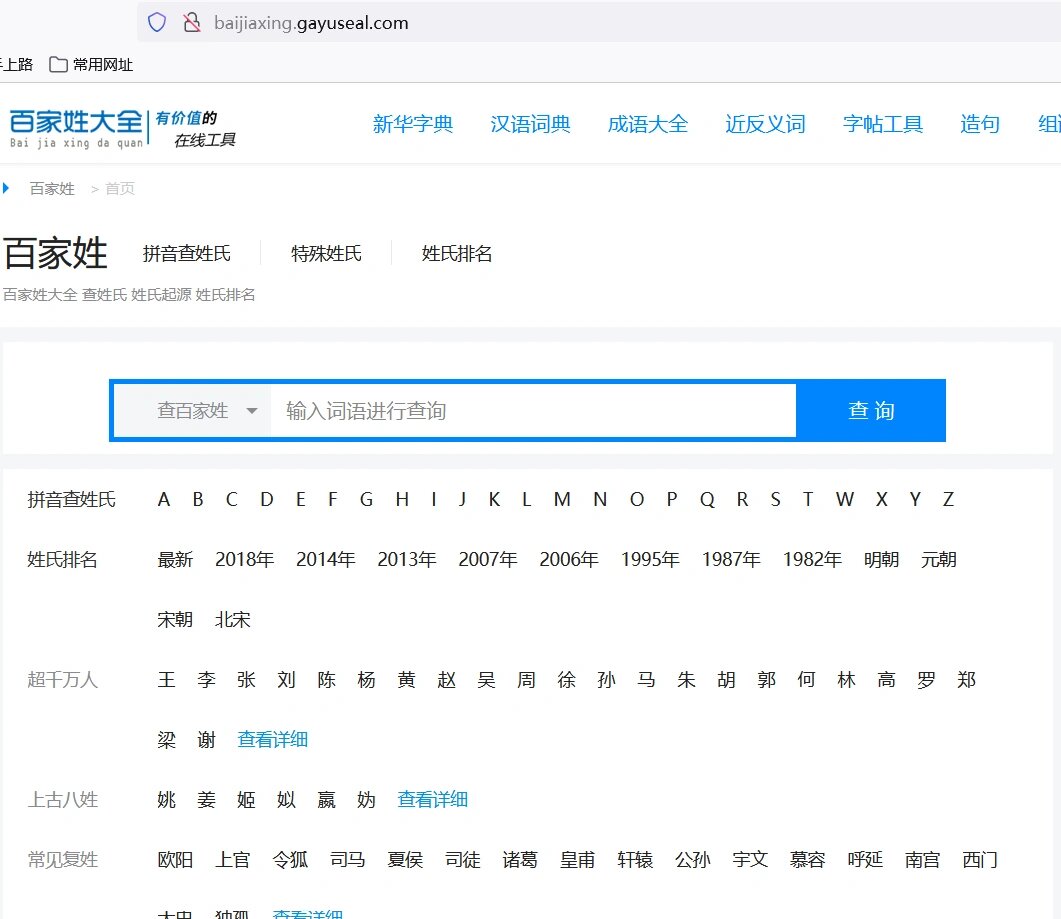The image size is (1061, 919).
Task: Click the browser address bar URL
Action: [x=311, y=23]
